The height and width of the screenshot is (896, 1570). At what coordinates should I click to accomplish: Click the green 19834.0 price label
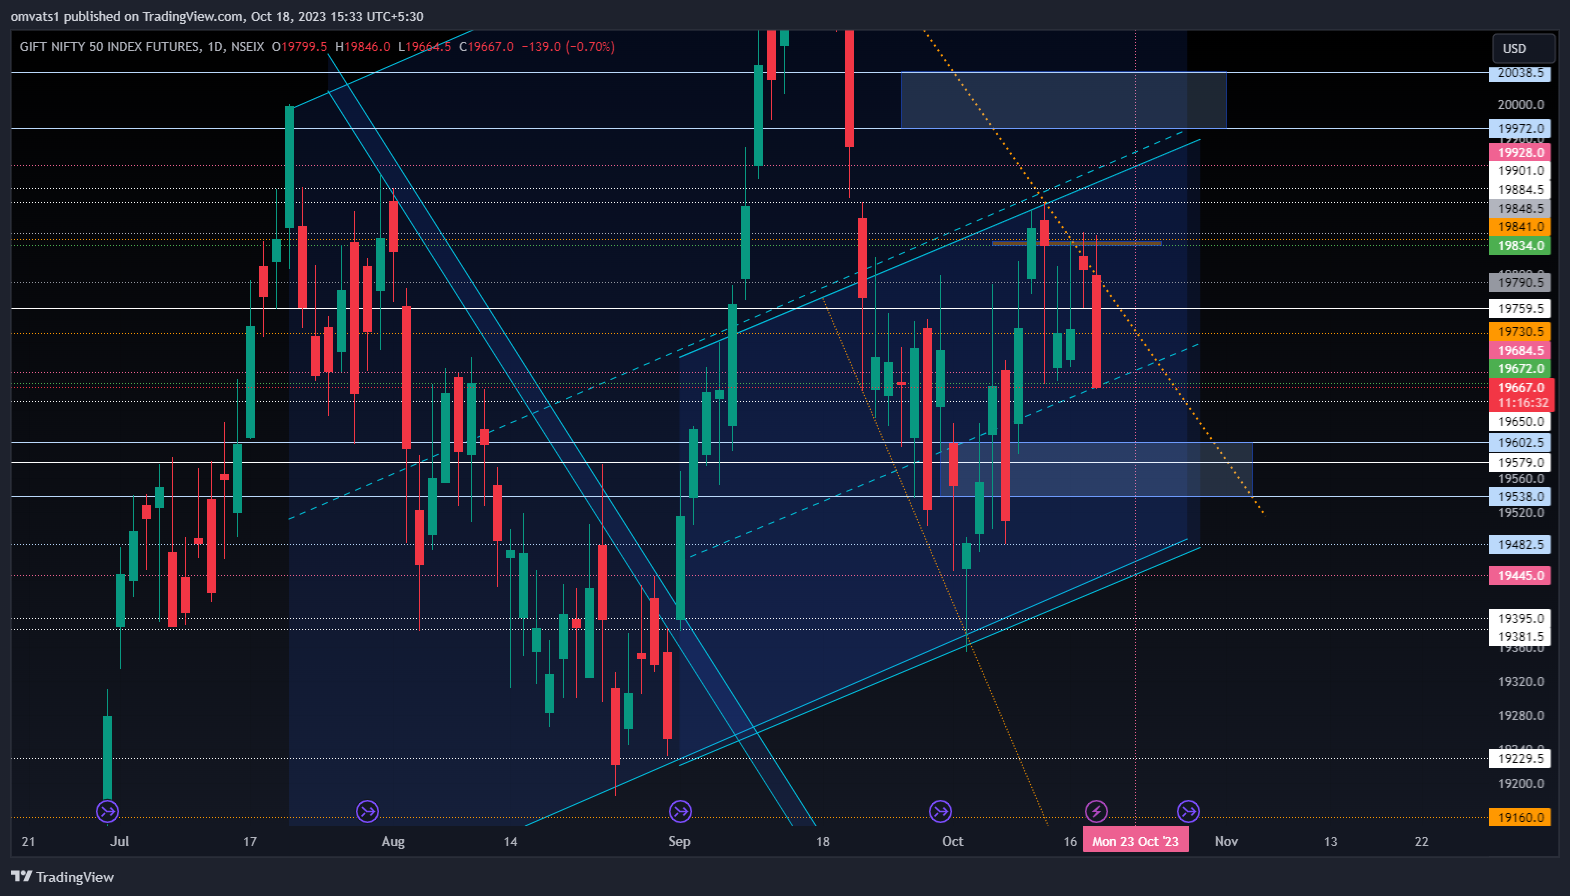click(x=1520, y=245)
